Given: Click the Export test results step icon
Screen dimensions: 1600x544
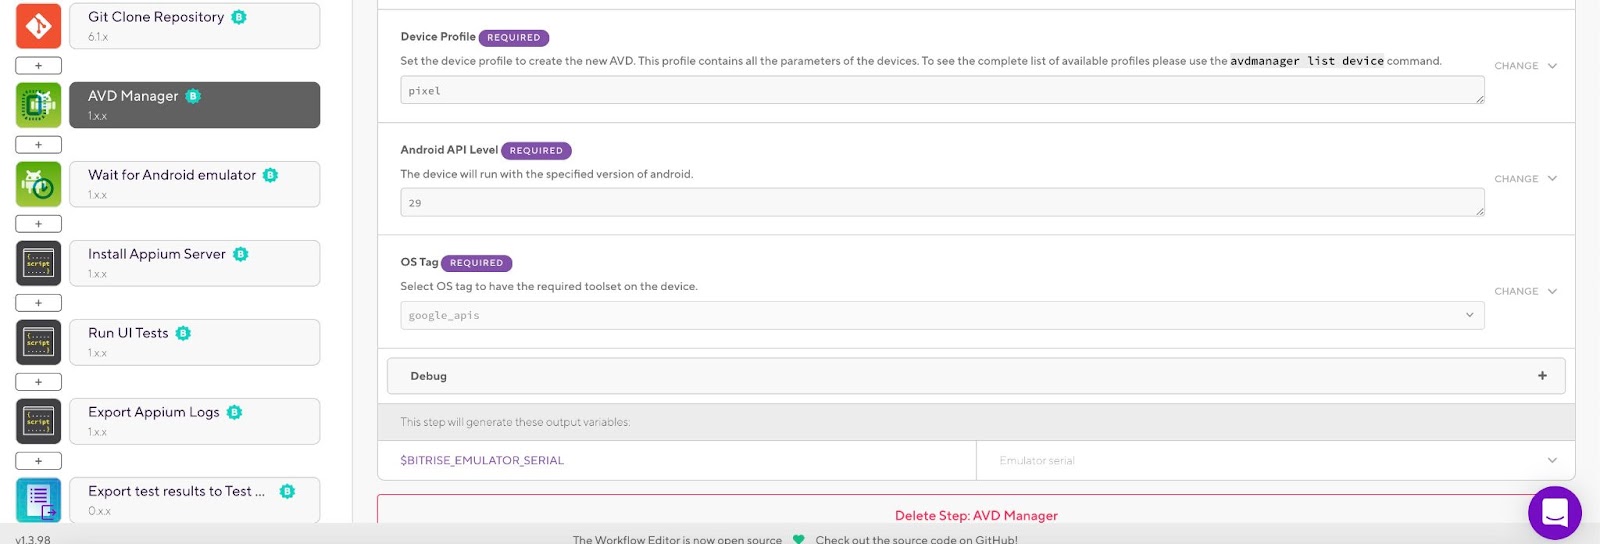Looking at the screenshot, I should pos(38,500).
